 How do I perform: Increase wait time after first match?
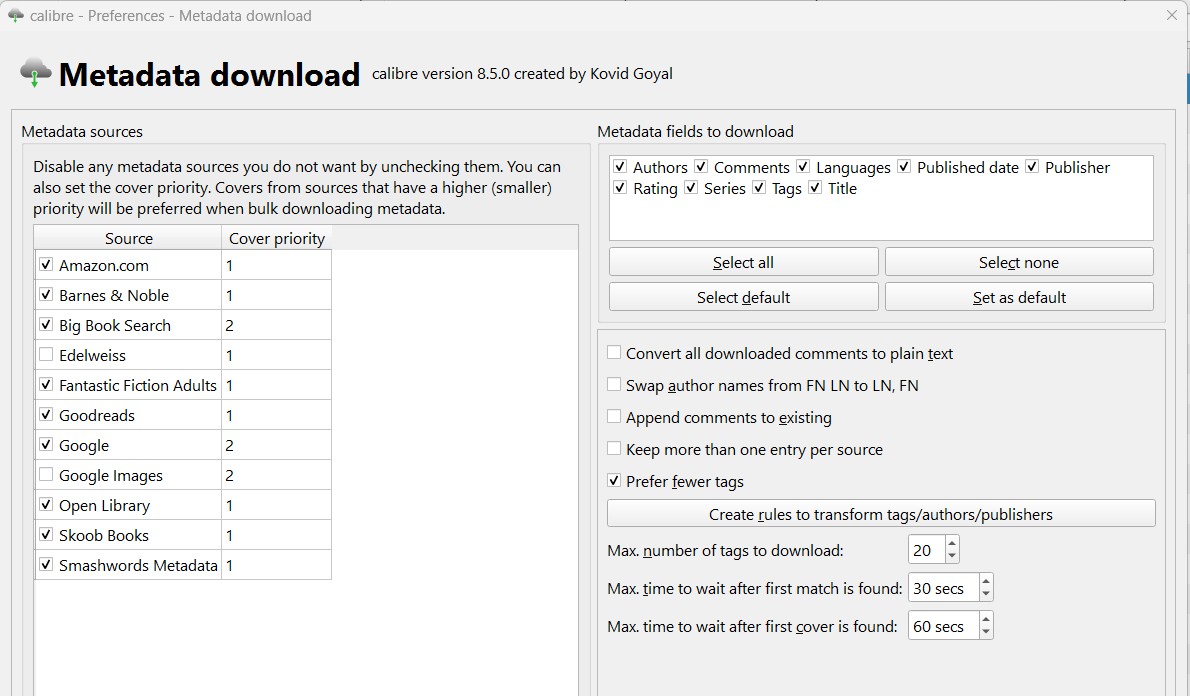986,581
